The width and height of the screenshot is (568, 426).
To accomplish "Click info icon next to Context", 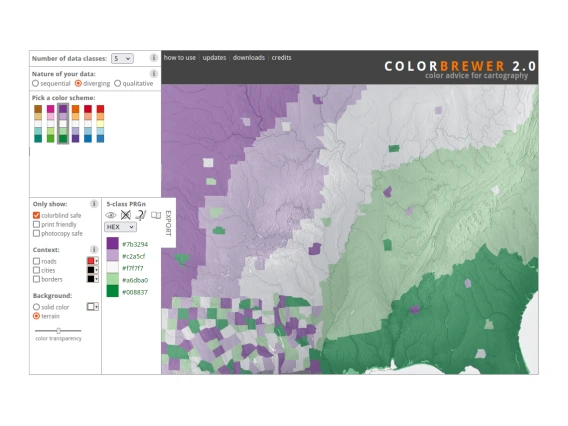I will tap(94, 249).
